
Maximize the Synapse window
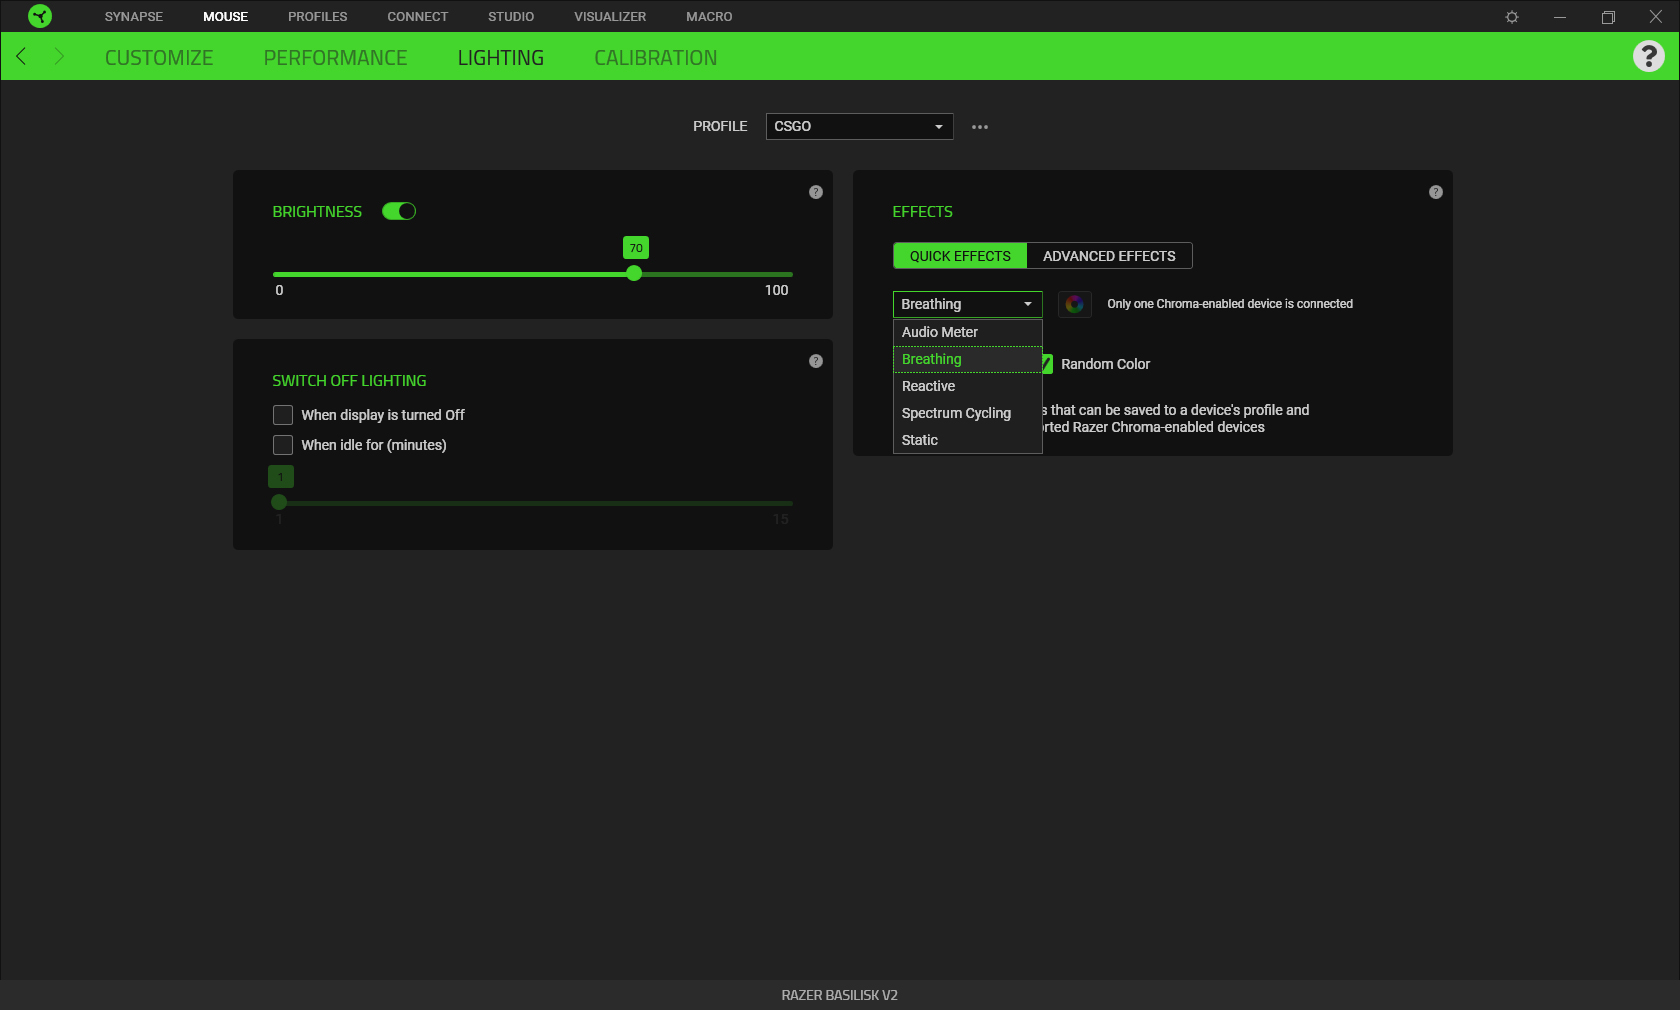(1608, 17)
